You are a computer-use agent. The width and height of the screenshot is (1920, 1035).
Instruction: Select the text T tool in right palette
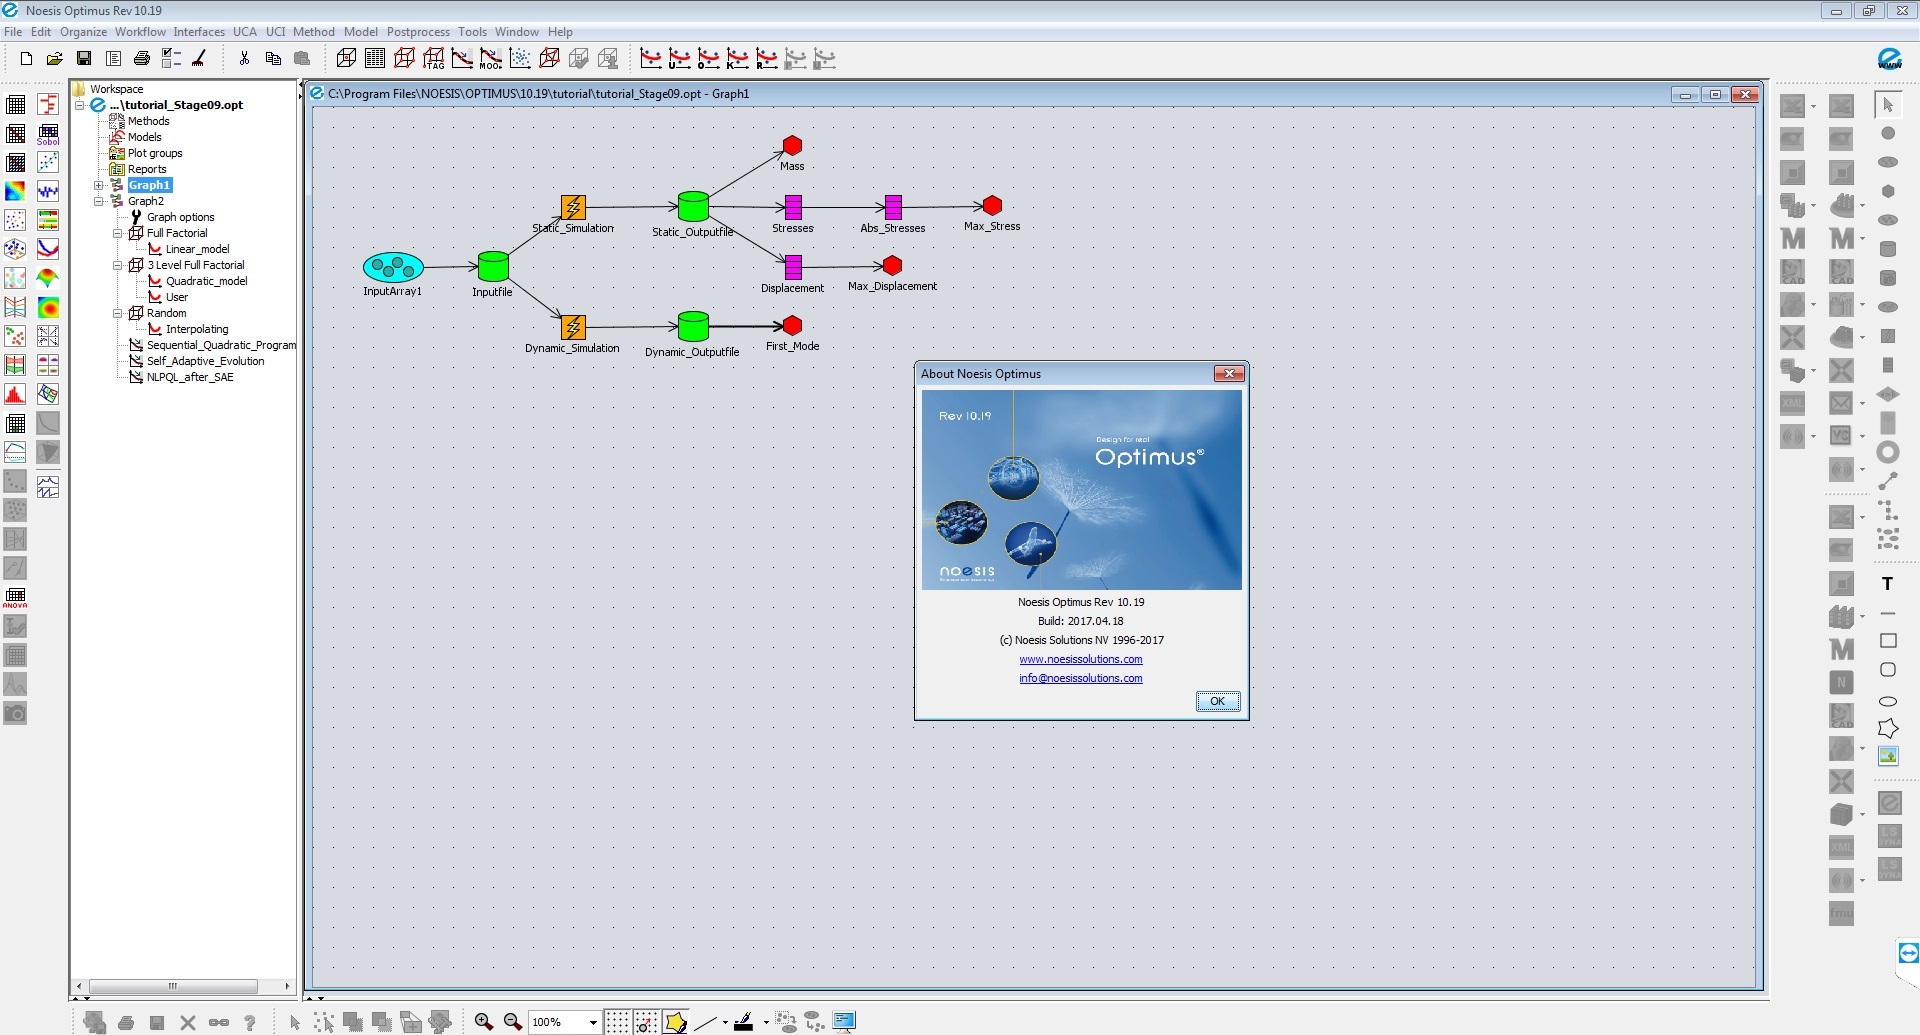1888,584
